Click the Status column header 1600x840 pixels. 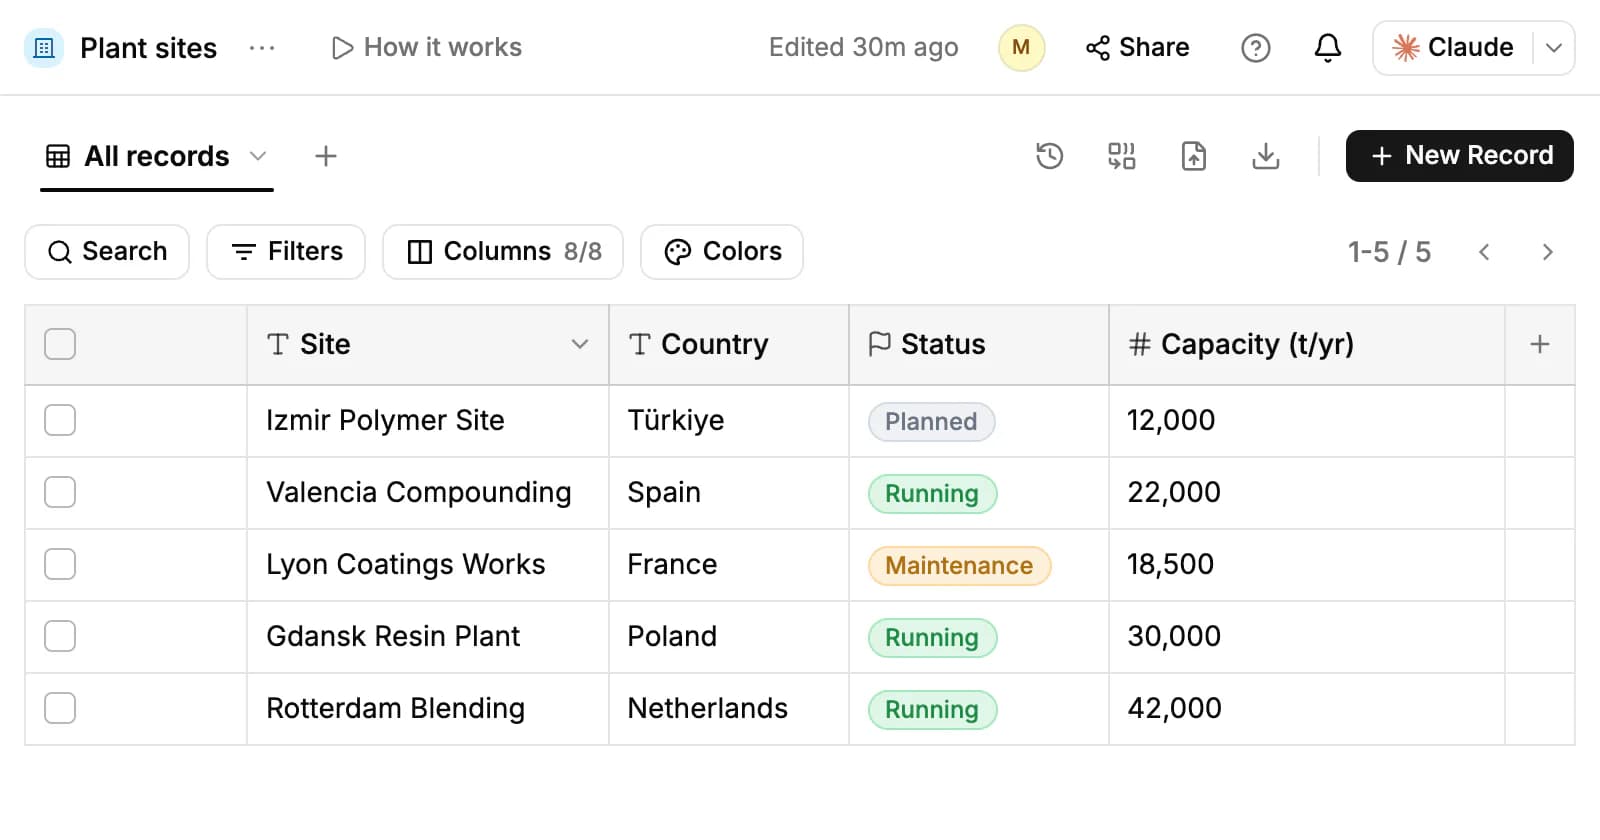(979, 344)
